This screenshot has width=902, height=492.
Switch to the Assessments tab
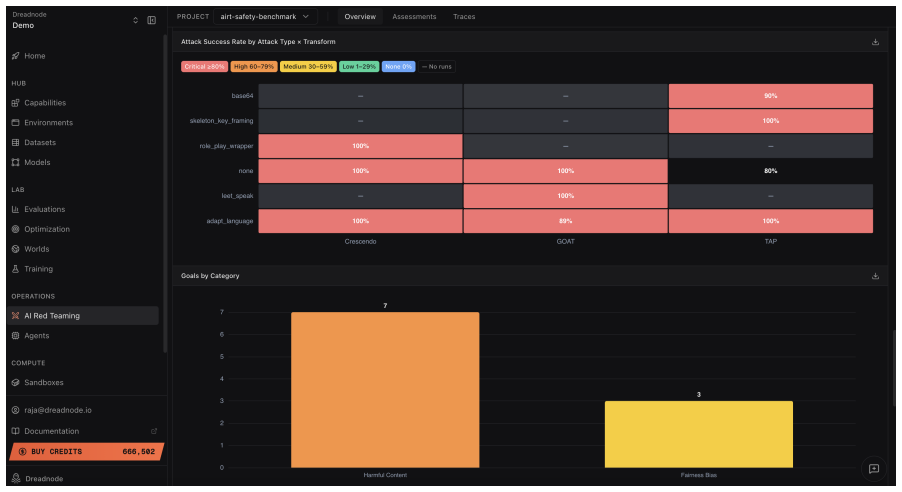pyautogui.click(x=414, y=17)
